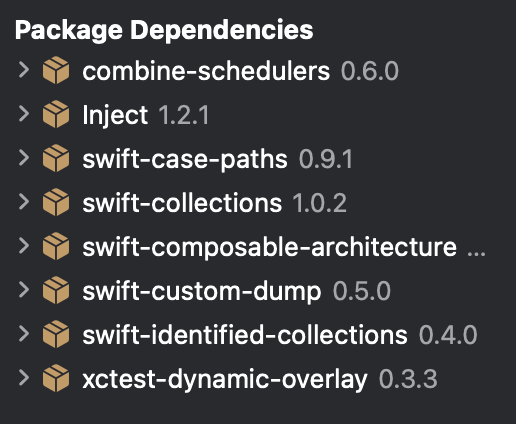Click the swift-custom-dump package box icon

click(56, 290)
